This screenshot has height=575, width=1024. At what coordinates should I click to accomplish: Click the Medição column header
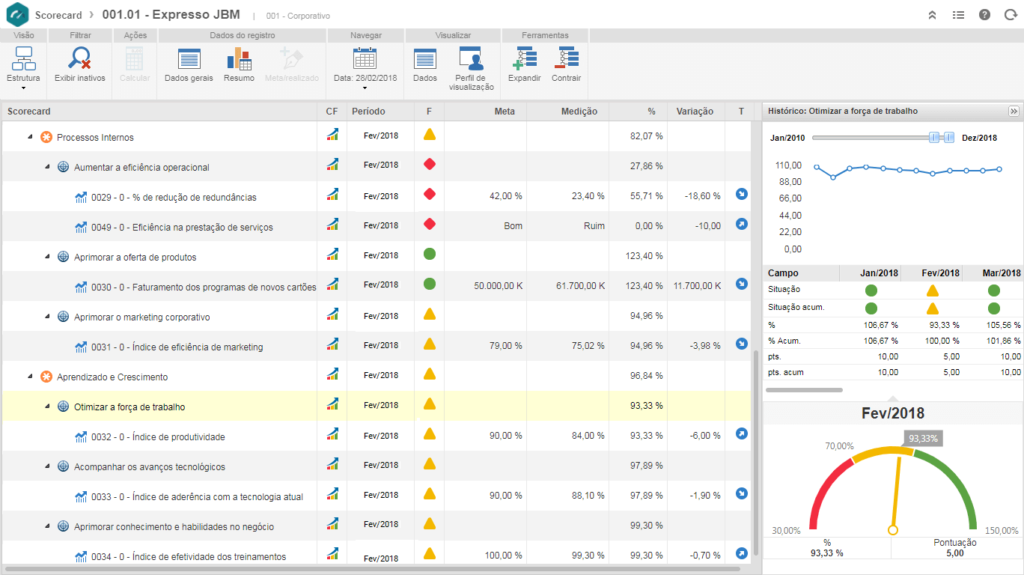click(579, 111)
